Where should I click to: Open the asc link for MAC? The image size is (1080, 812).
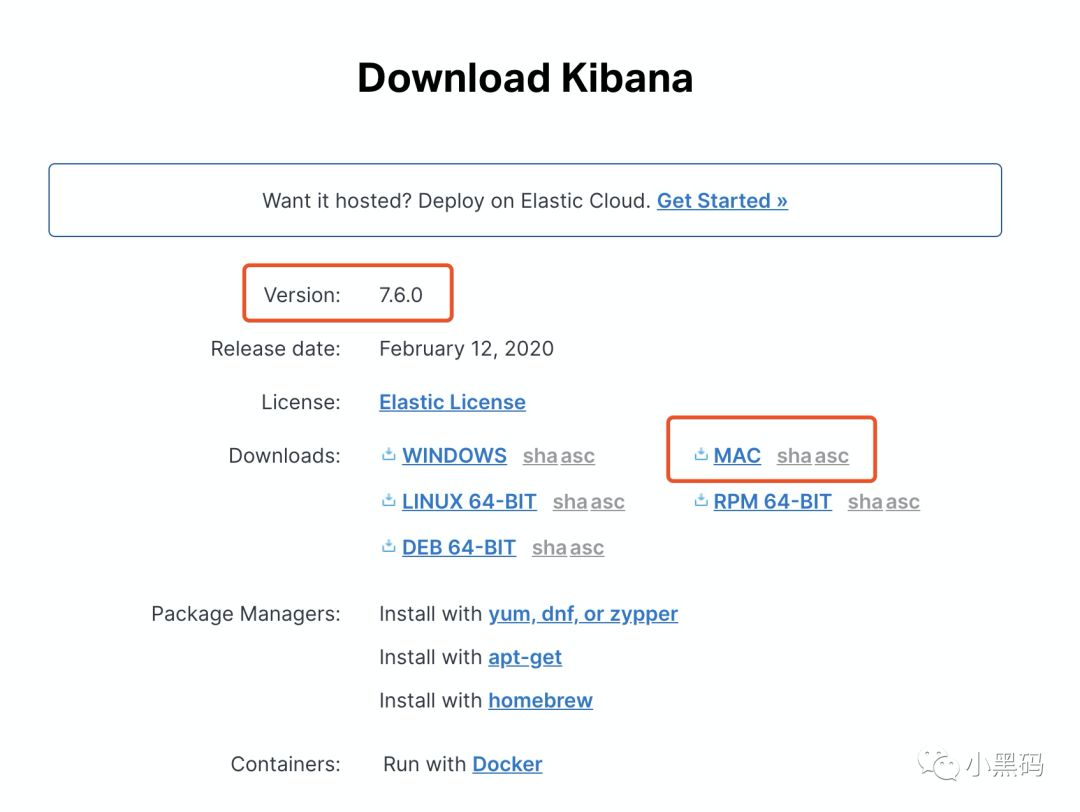832,457
